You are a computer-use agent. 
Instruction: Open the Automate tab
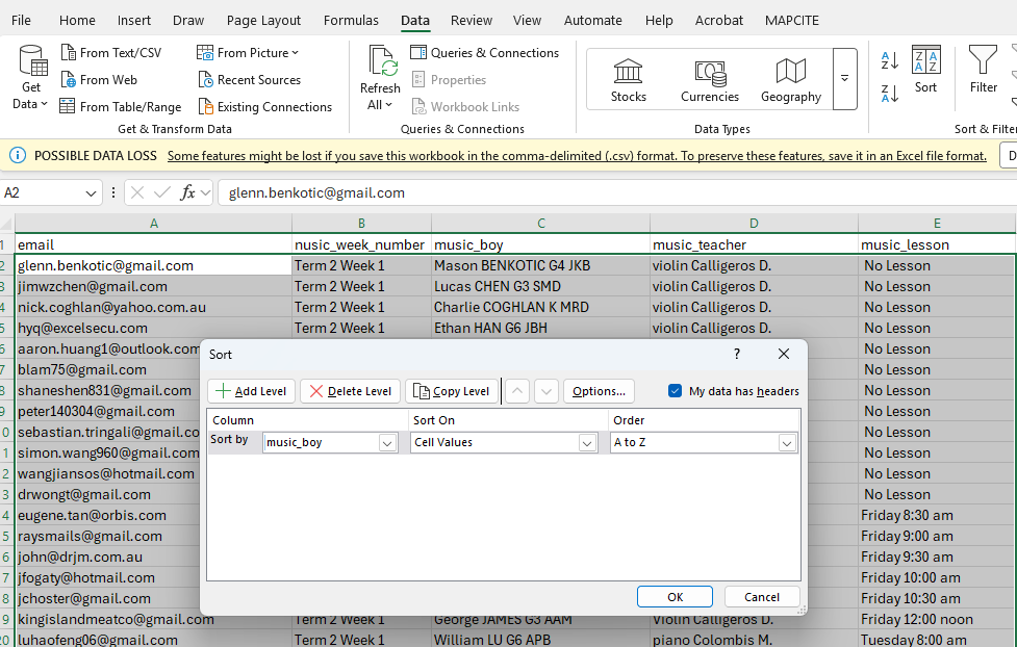[x=593, y=20]
